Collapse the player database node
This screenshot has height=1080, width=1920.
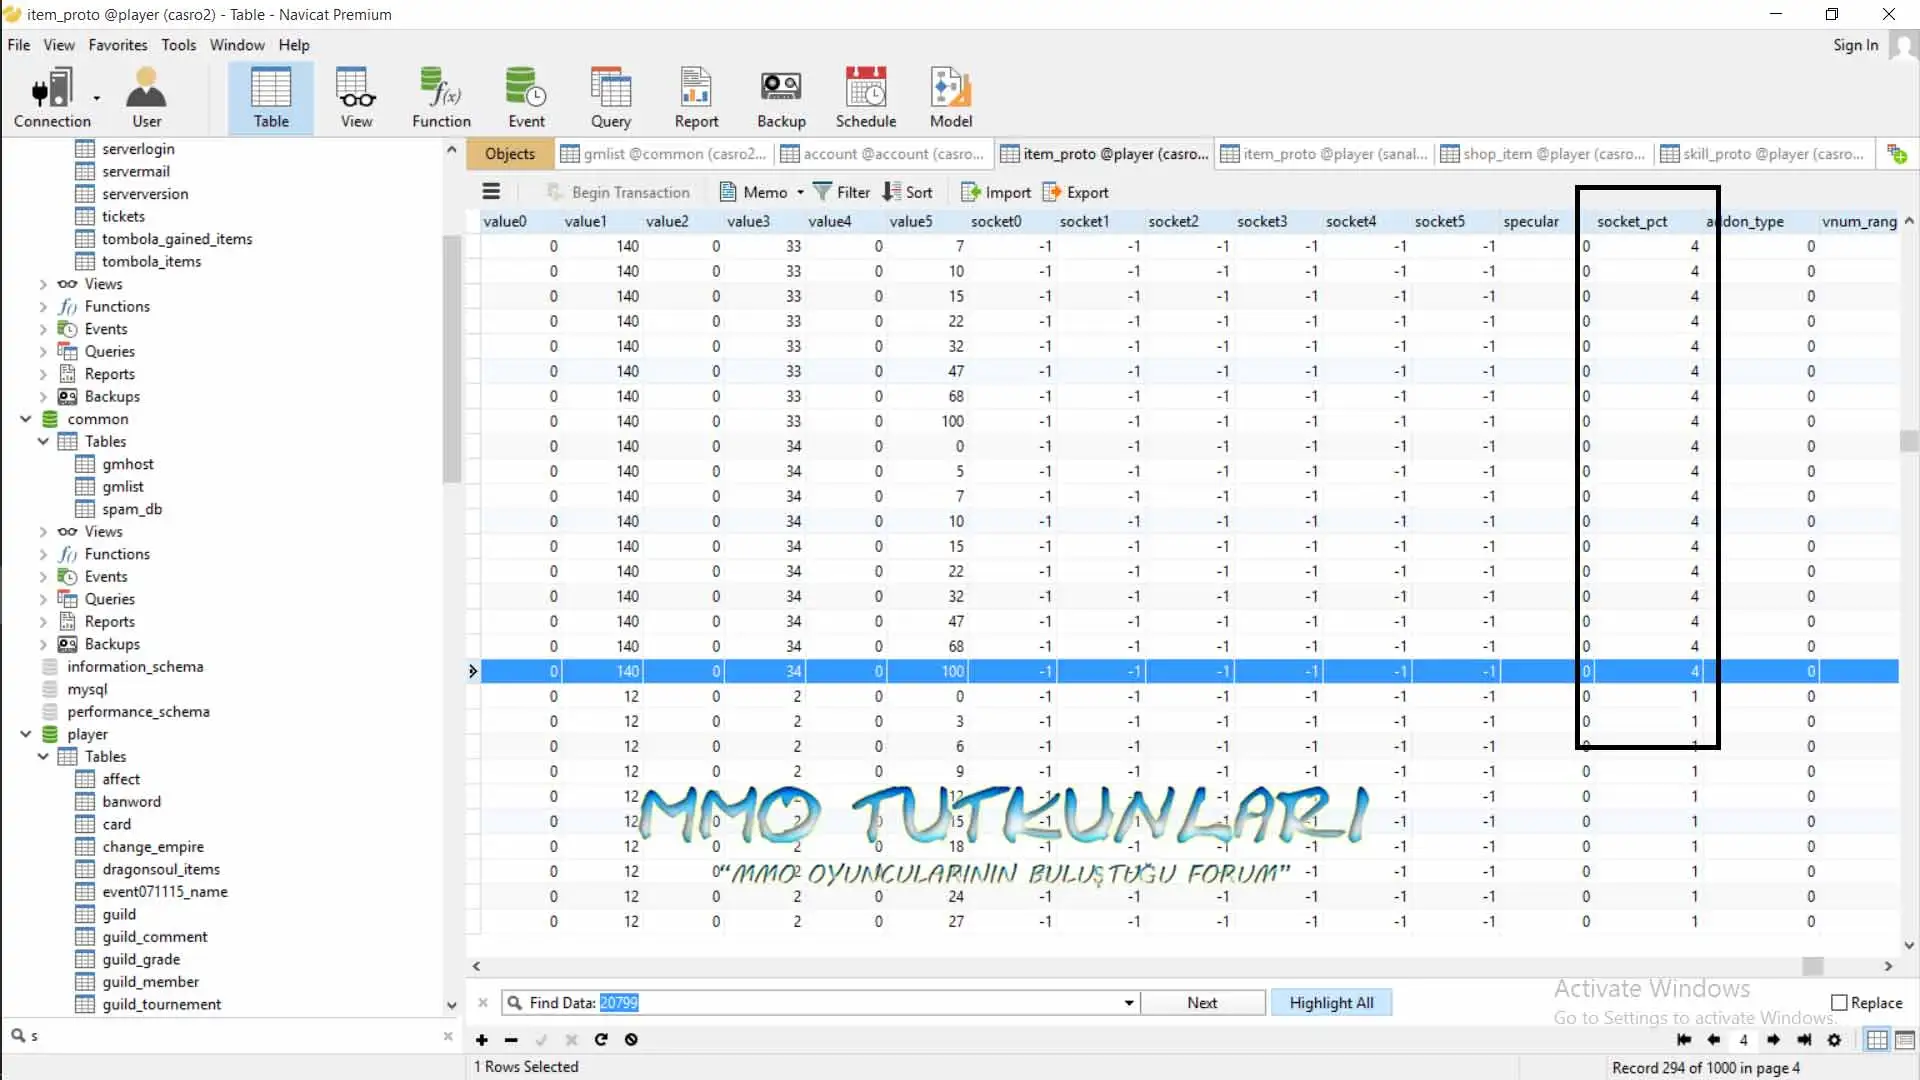(x=26, y=734)
